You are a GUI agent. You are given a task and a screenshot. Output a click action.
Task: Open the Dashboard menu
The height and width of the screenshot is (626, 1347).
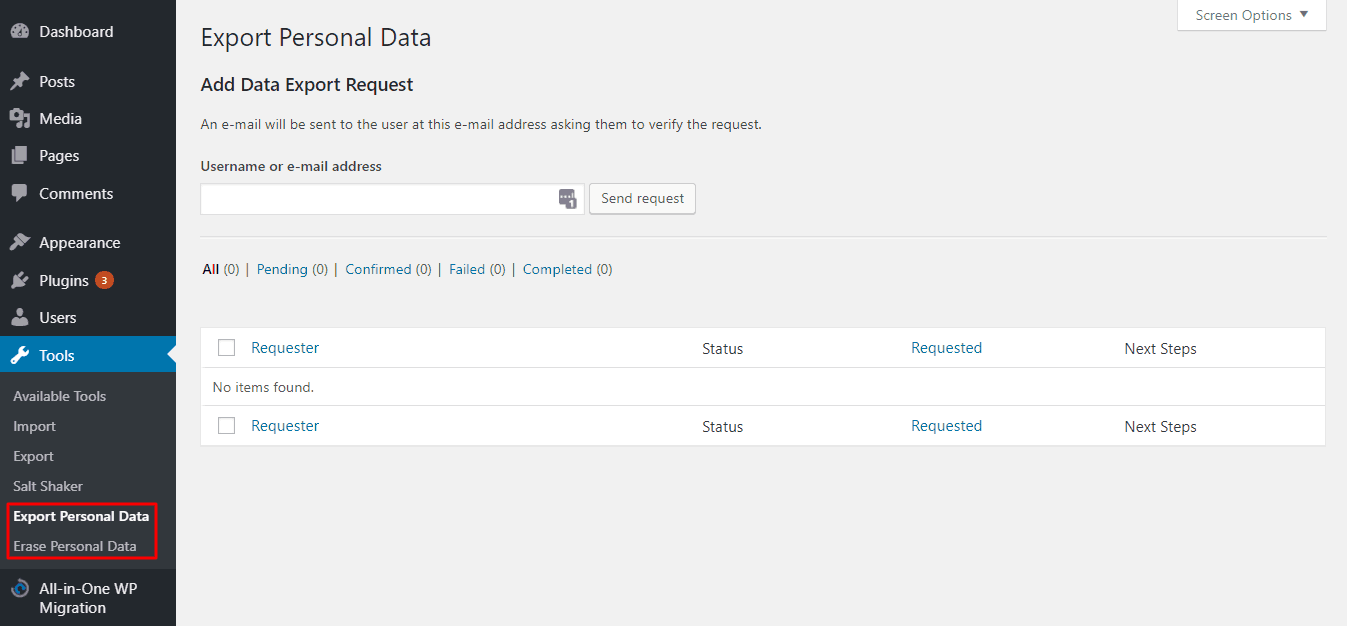[x=76, y=32]
